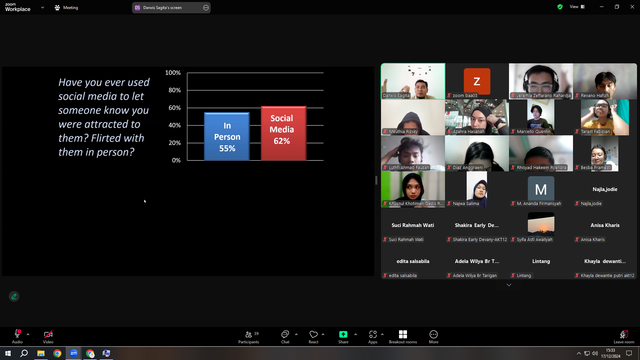
Task: Click the Najla.jodie name tile
Action: [605, 189]
